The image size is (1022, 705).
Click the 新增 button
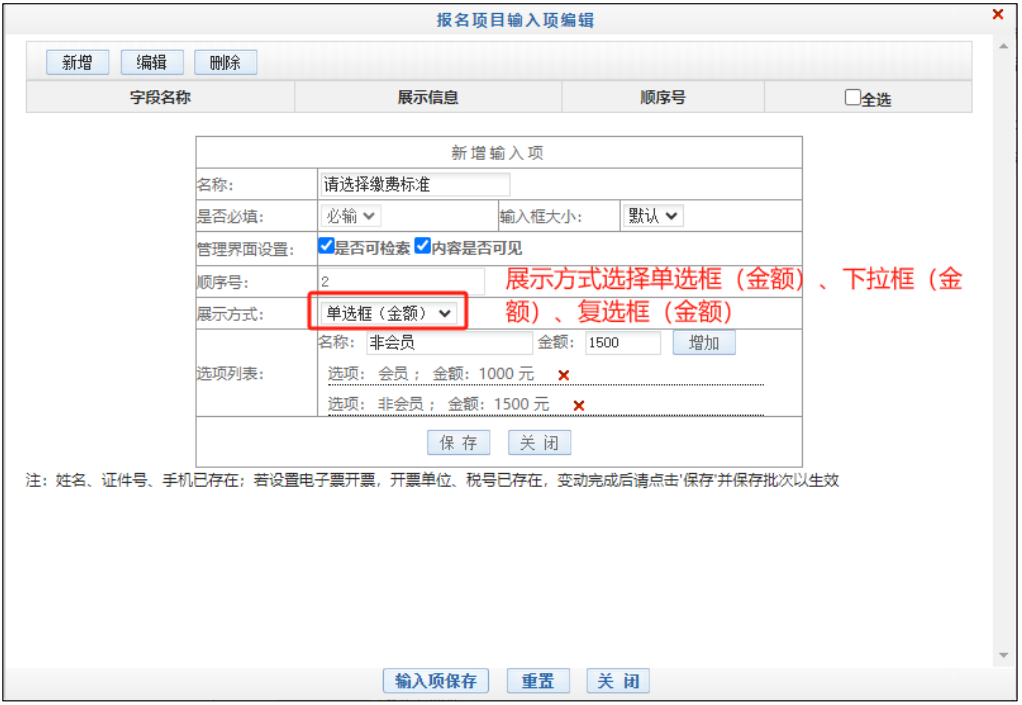pyautogui.click(x=77, y=62)
